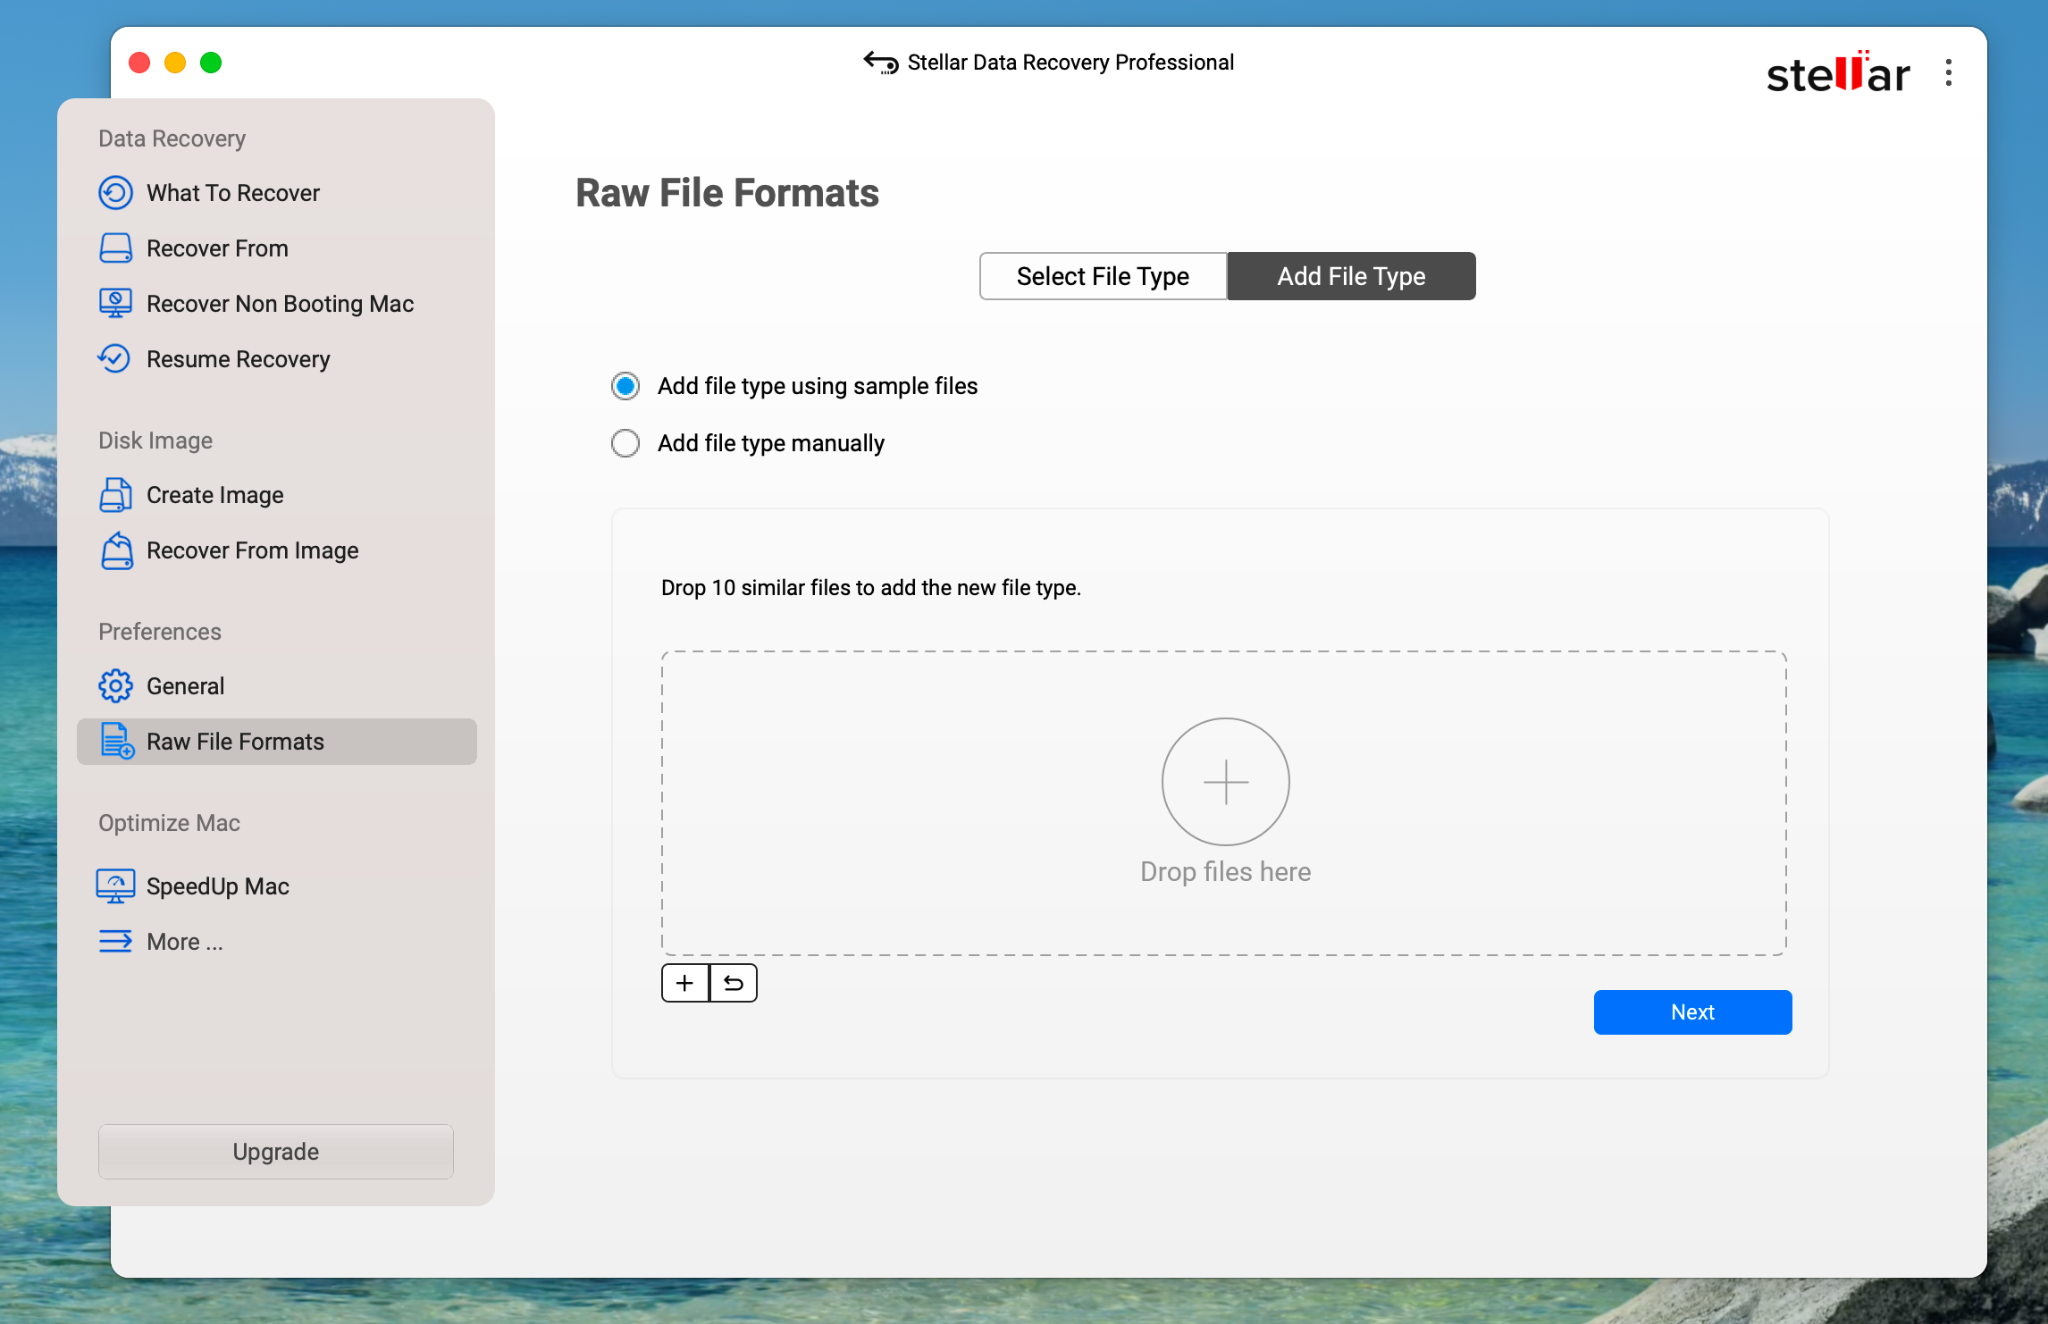Screen dimensions: 2048x1324
Task: Open Resume Recovery label in sidebar
Action: coord(238,359)
